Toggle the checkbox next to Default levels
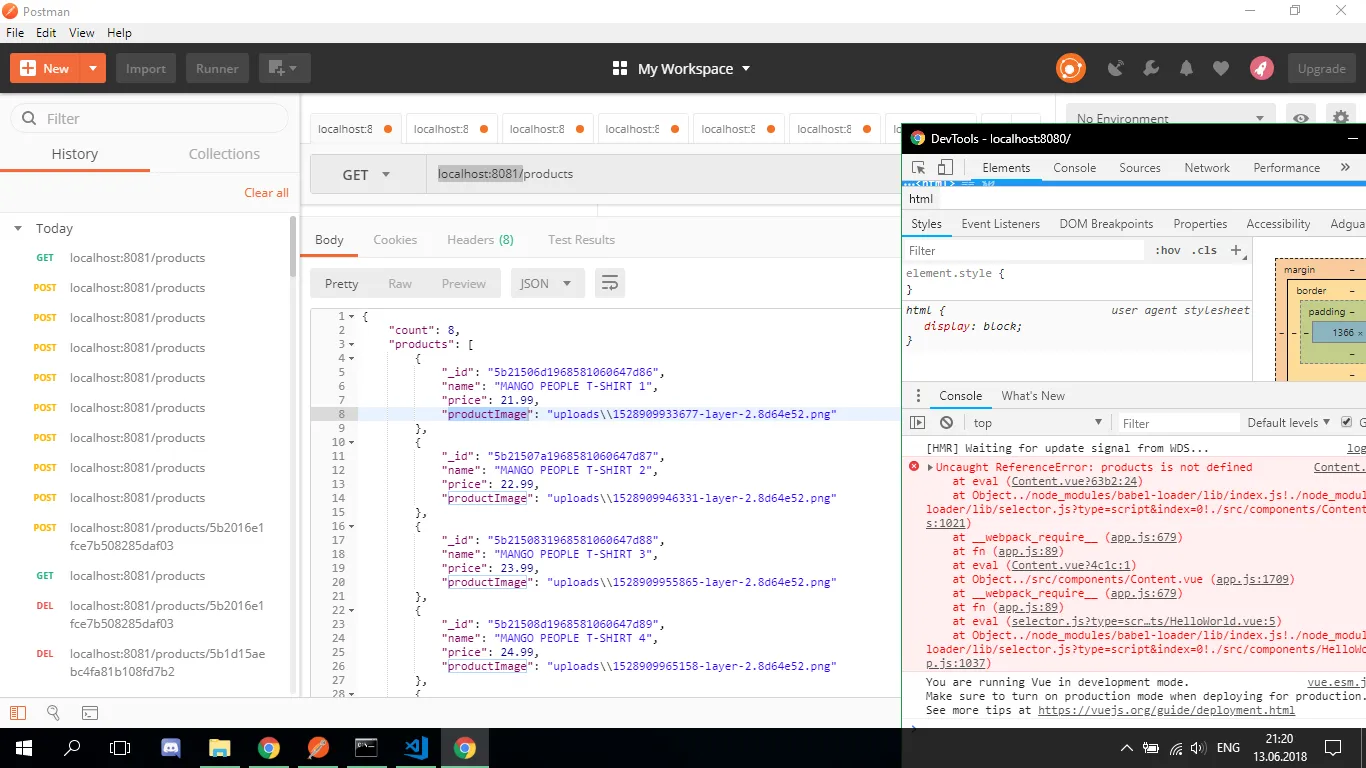 click(x=1346, y=423)
